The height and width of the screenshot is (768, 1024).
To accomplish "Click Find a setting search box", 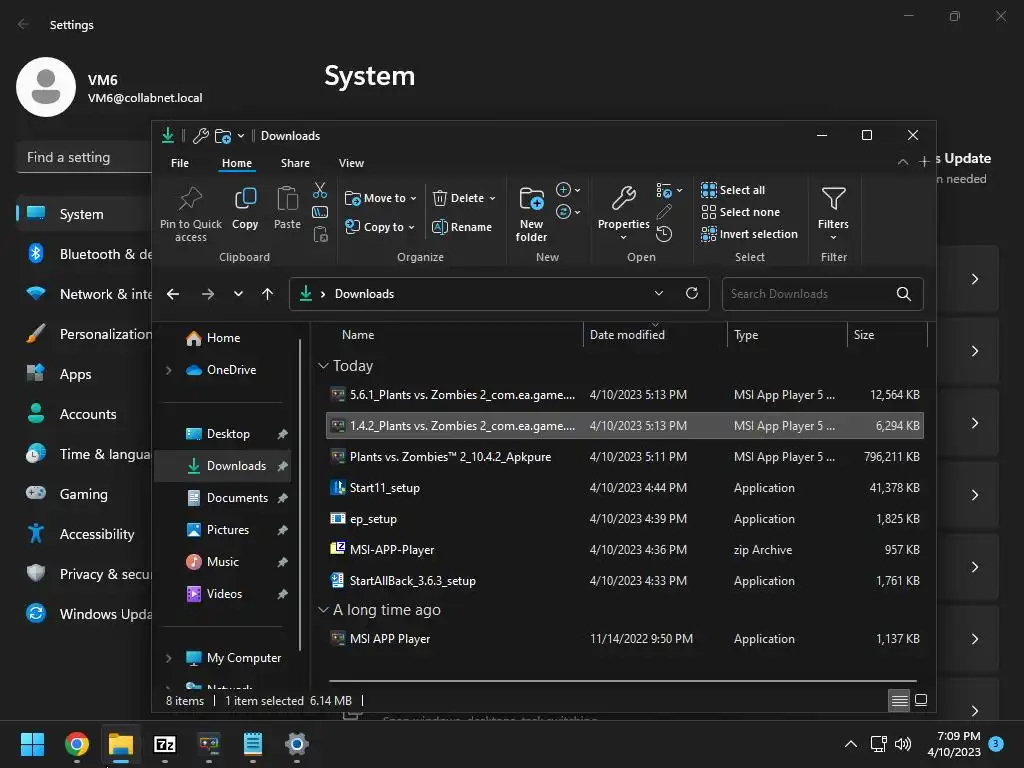I will coord(85,157).
